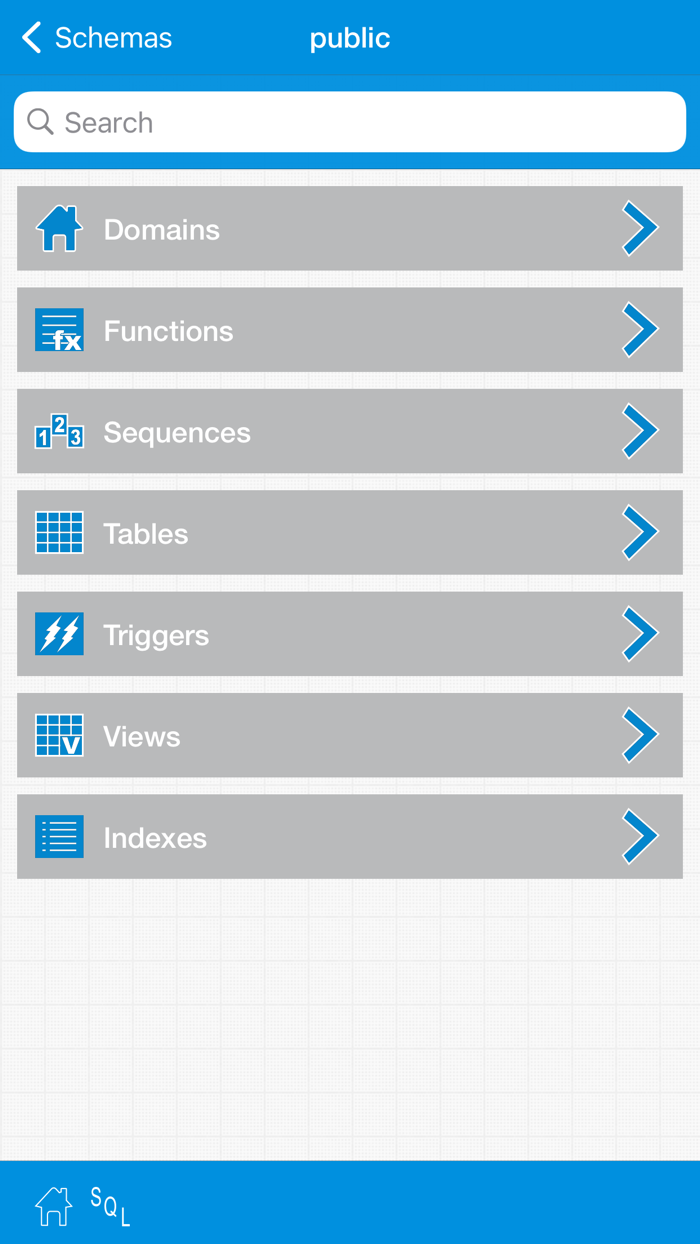This screenshot has height=1244, width=700.
Task: Navigate back to Schemas
Action: tap(95, 37)
